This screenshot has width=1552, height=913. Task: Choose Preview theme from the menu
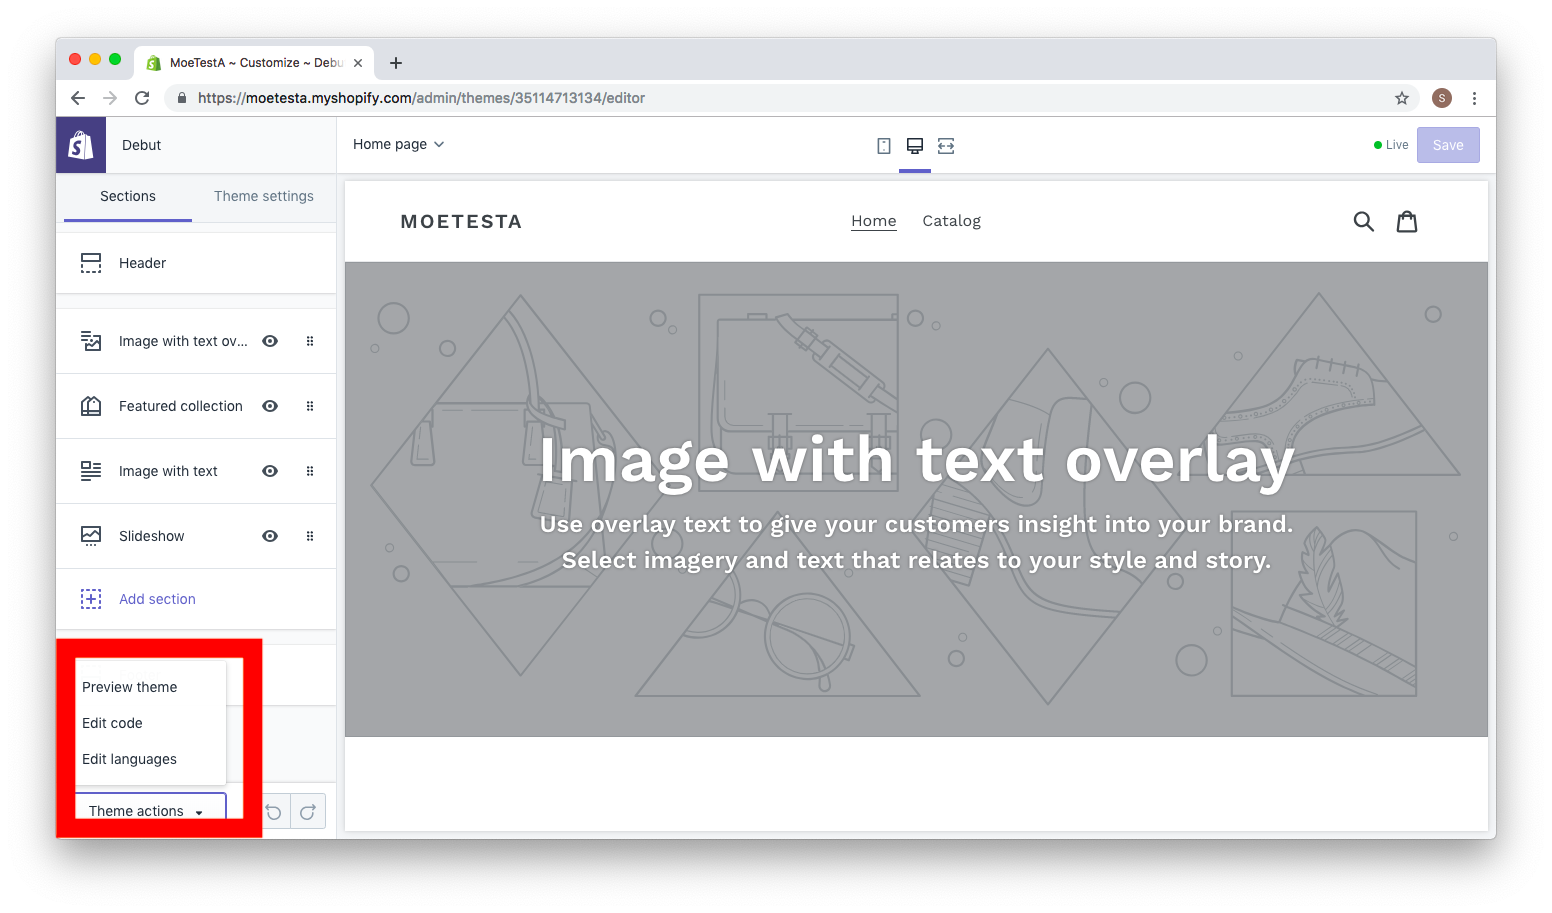[x=130, y=687]
